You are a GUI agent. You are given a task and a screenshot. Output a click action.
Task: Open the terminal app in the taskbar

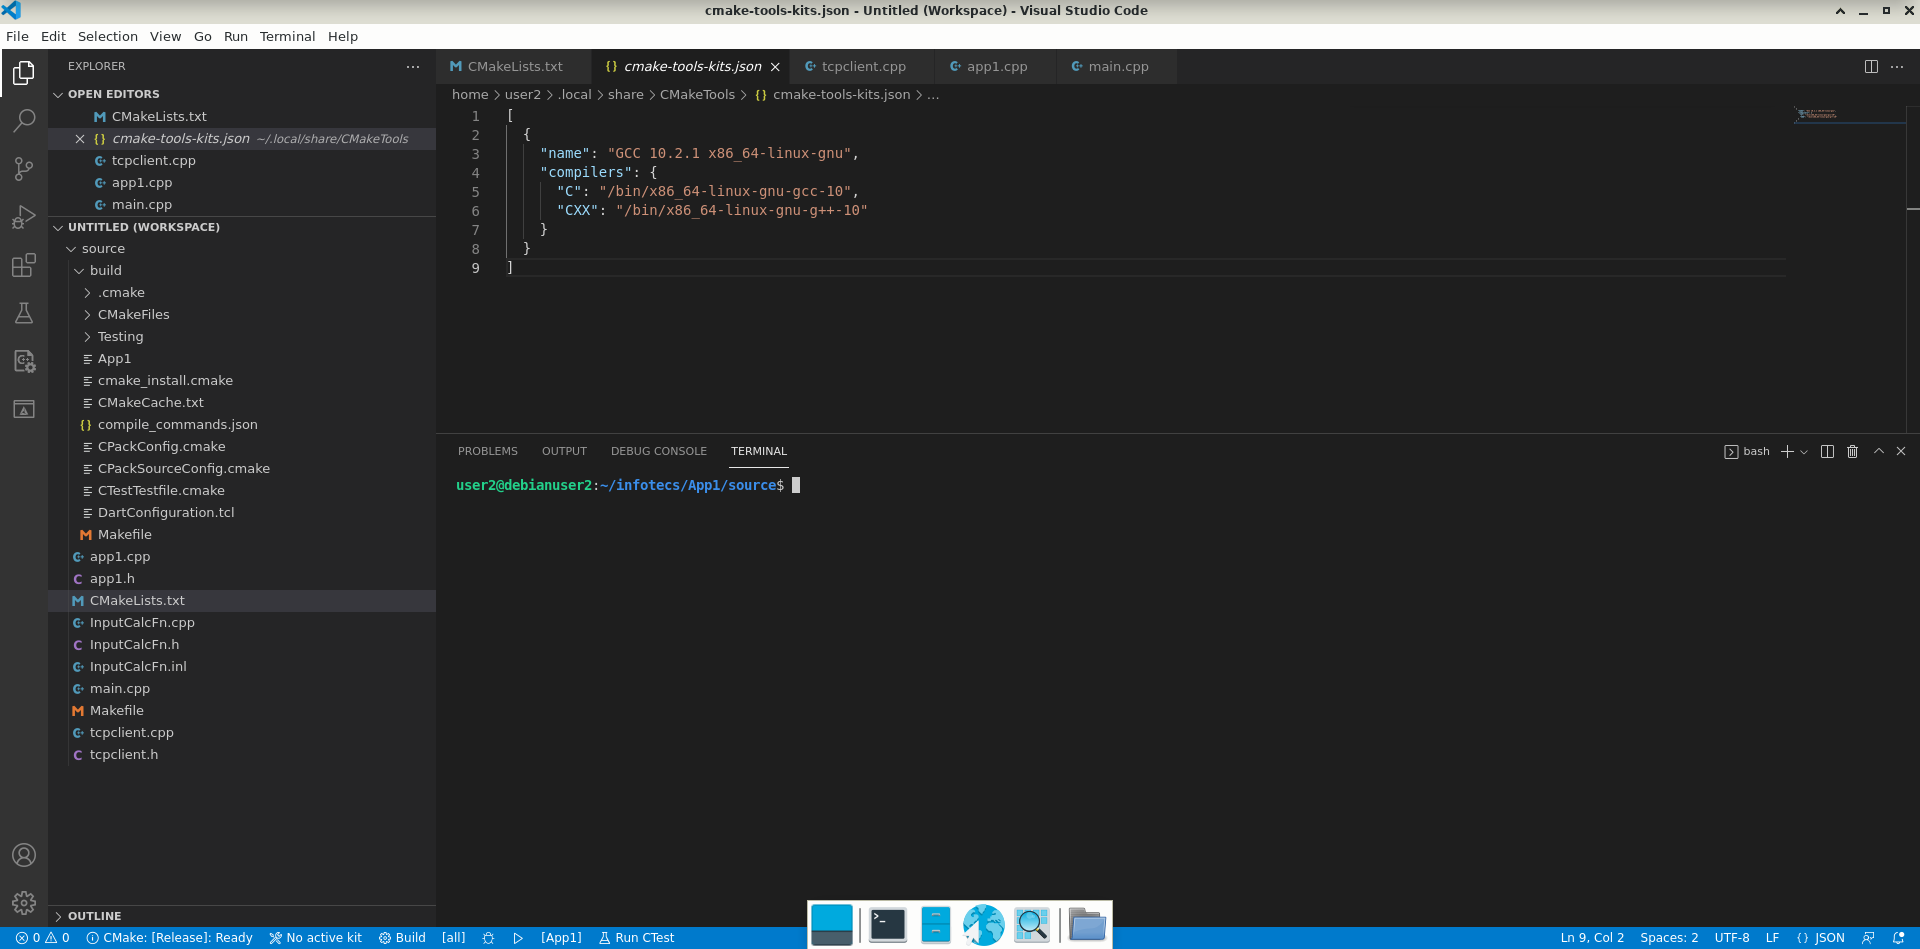[x=887, y=925]
